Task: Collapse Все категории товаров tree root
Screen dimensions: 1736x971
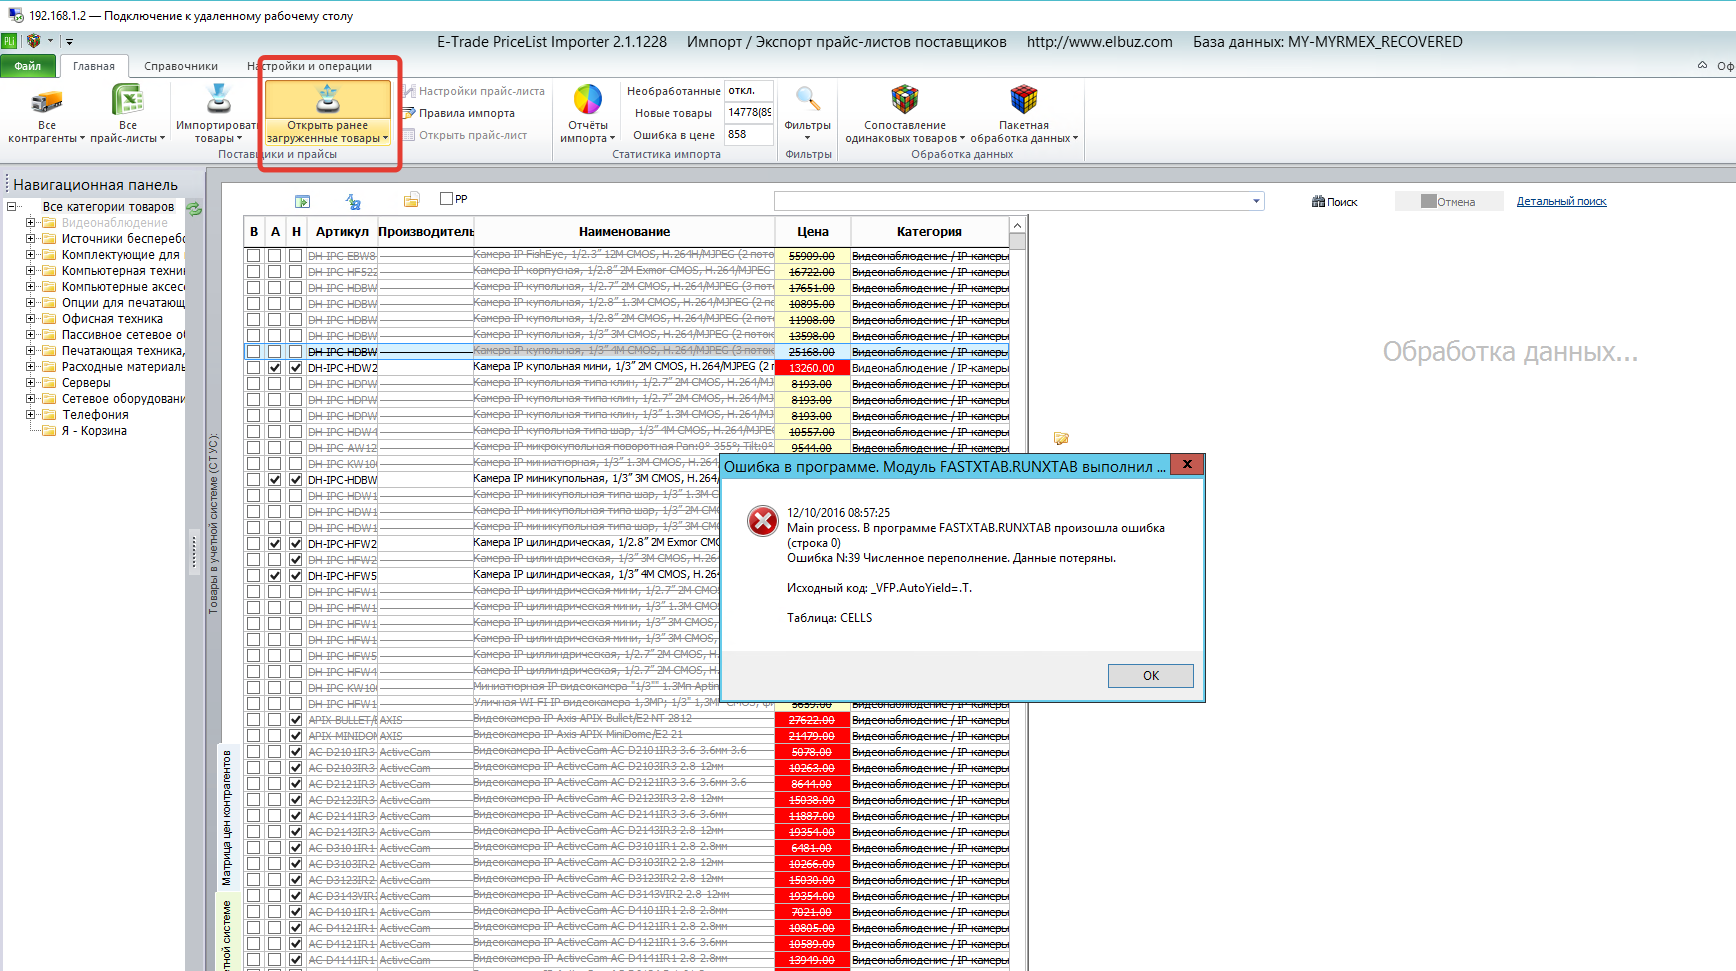Action: point(11,207)
